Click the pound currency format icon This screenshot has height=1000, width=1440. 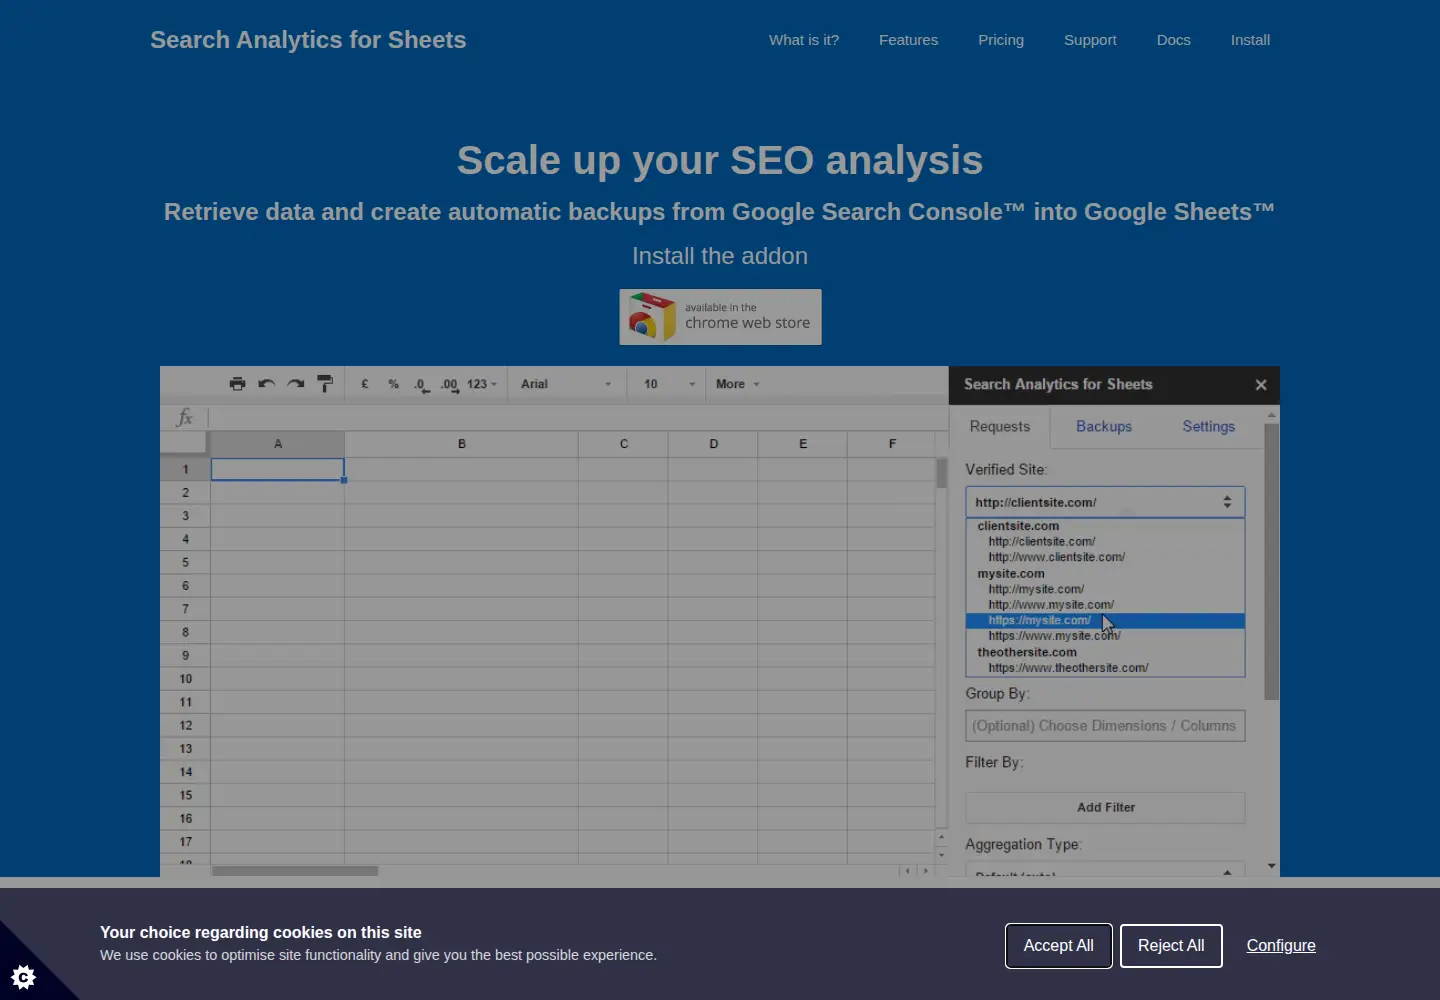click(365, 384)
